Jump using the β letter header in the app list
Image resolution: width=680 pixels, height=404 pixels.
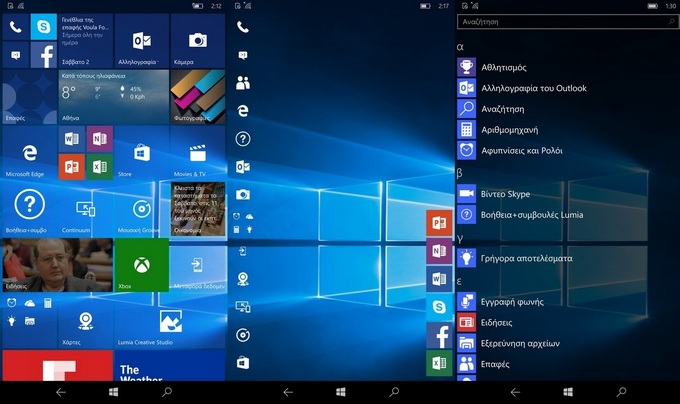[x=460, y=173]
